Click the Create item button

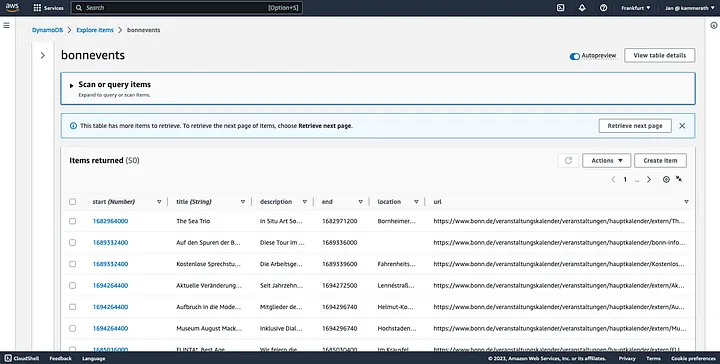(660, 161)
